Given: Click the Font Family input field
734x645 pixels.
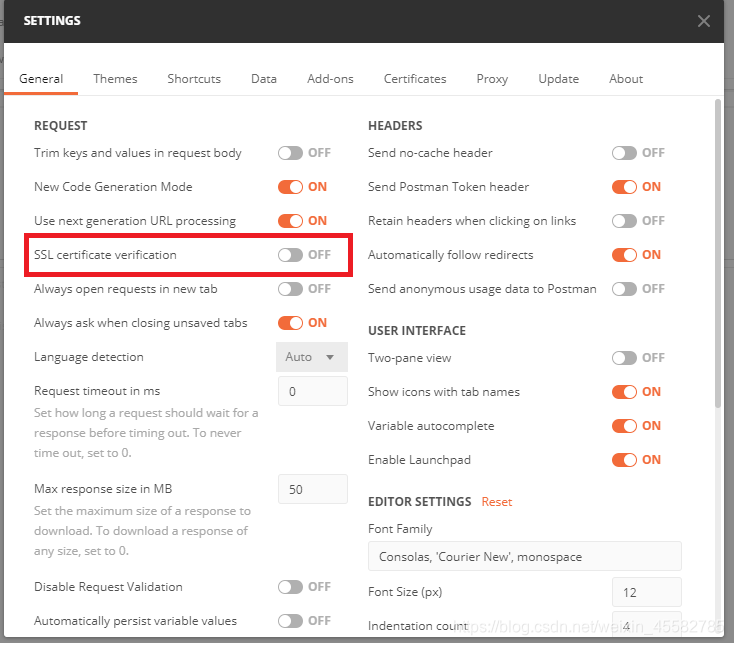Looking at the screenshot, I should tap(525, 557).
